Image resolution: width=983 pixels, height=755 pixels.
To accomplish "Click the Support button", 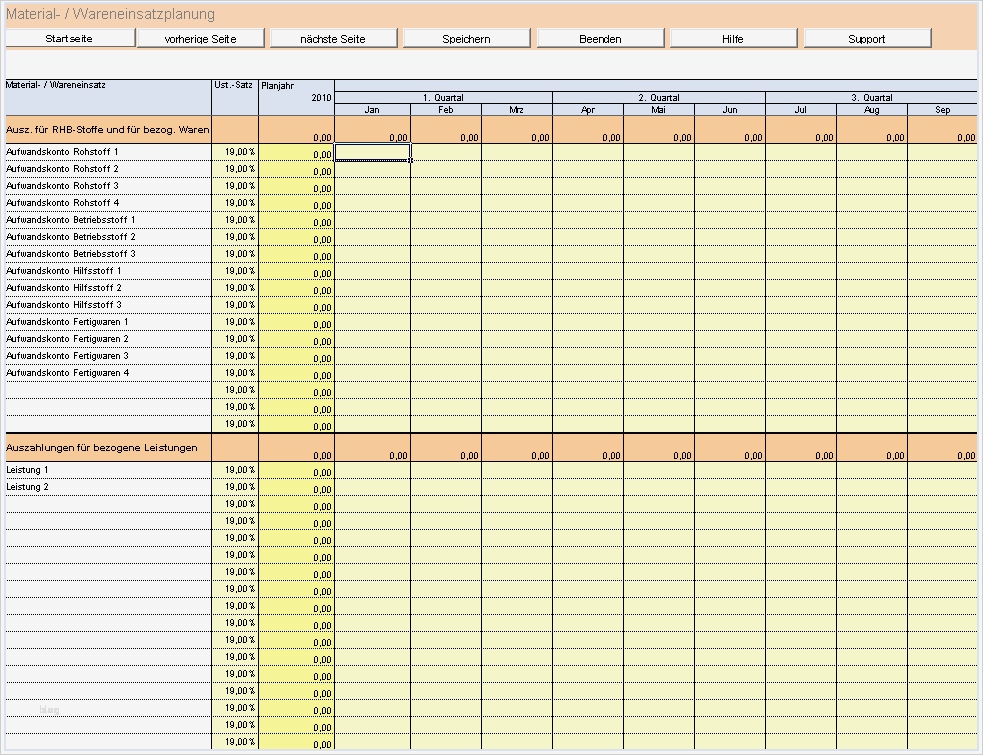I will 867,38.
